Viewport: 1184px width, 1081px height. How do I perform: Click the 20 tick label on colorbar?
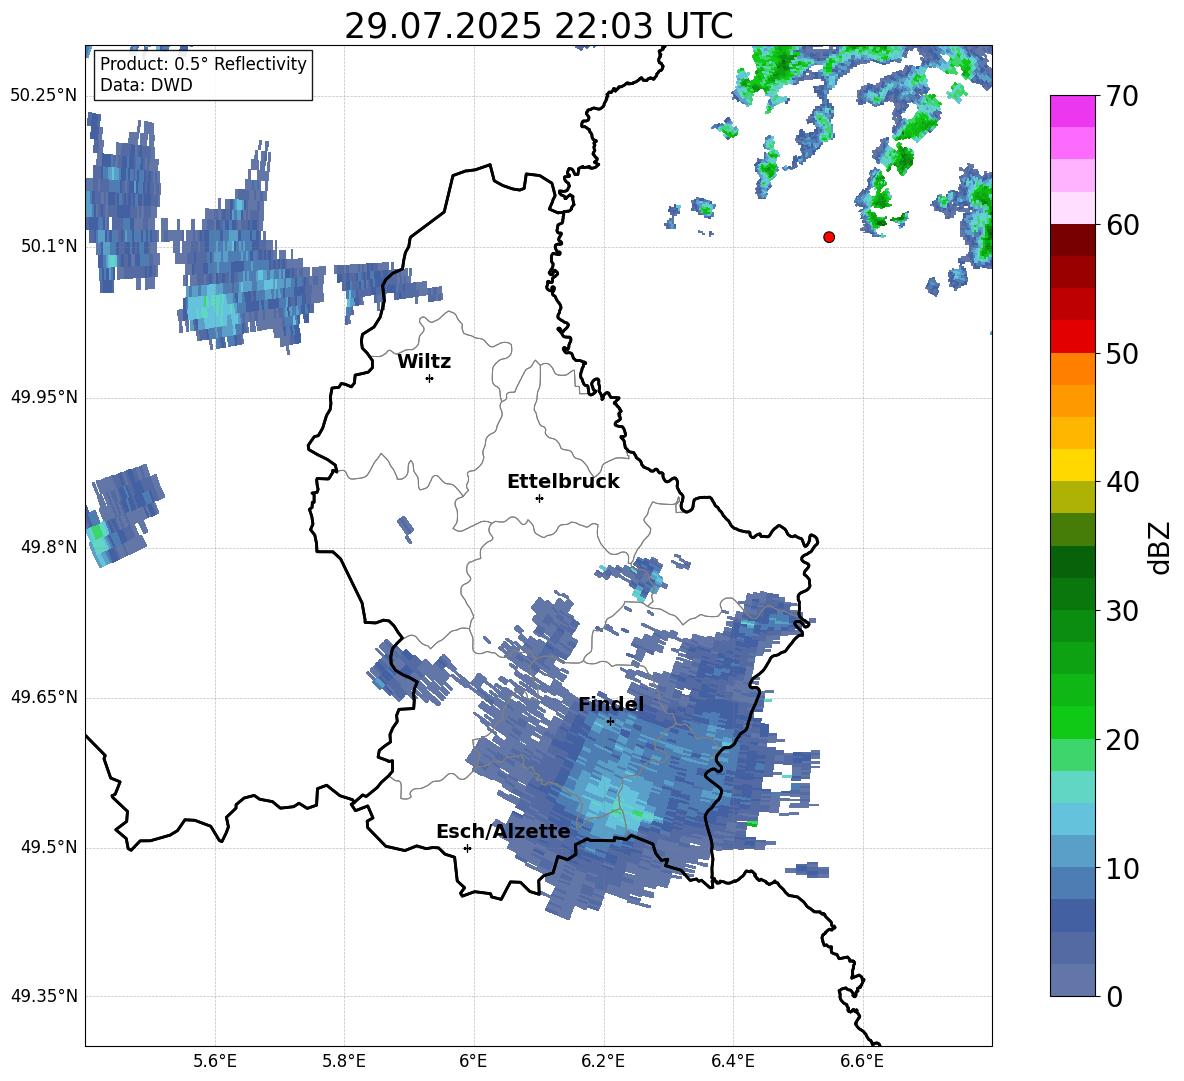(1122, 740)
